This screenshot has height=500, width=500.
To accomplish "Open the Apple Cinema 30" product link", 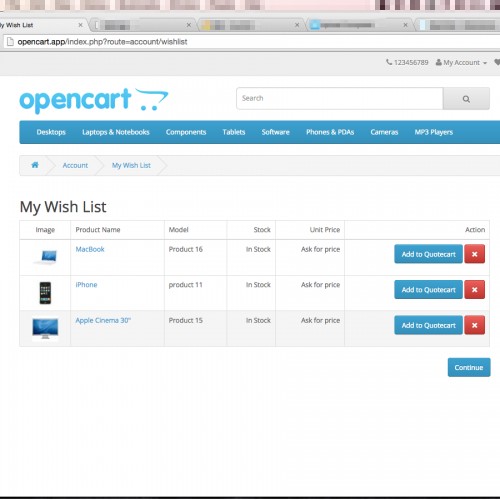I will (x=103, y=320).
